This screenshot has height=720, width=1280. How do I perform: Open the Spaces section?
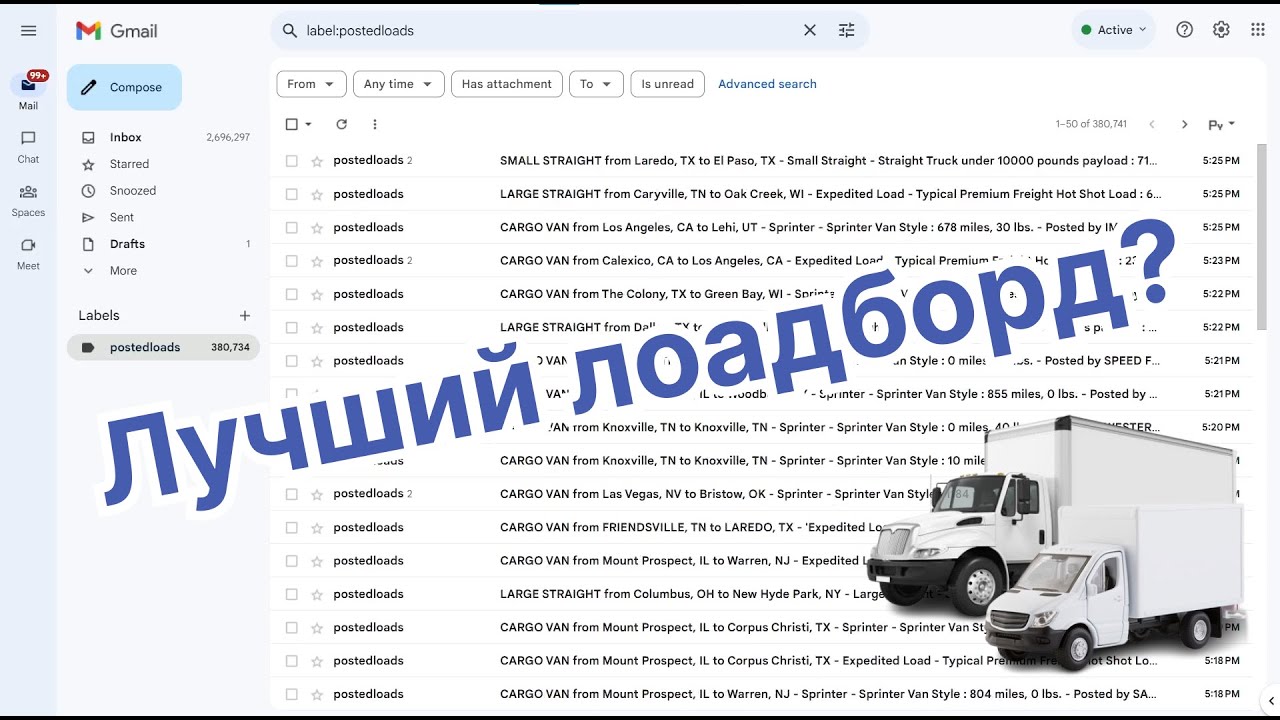click(x=28, y=200)
